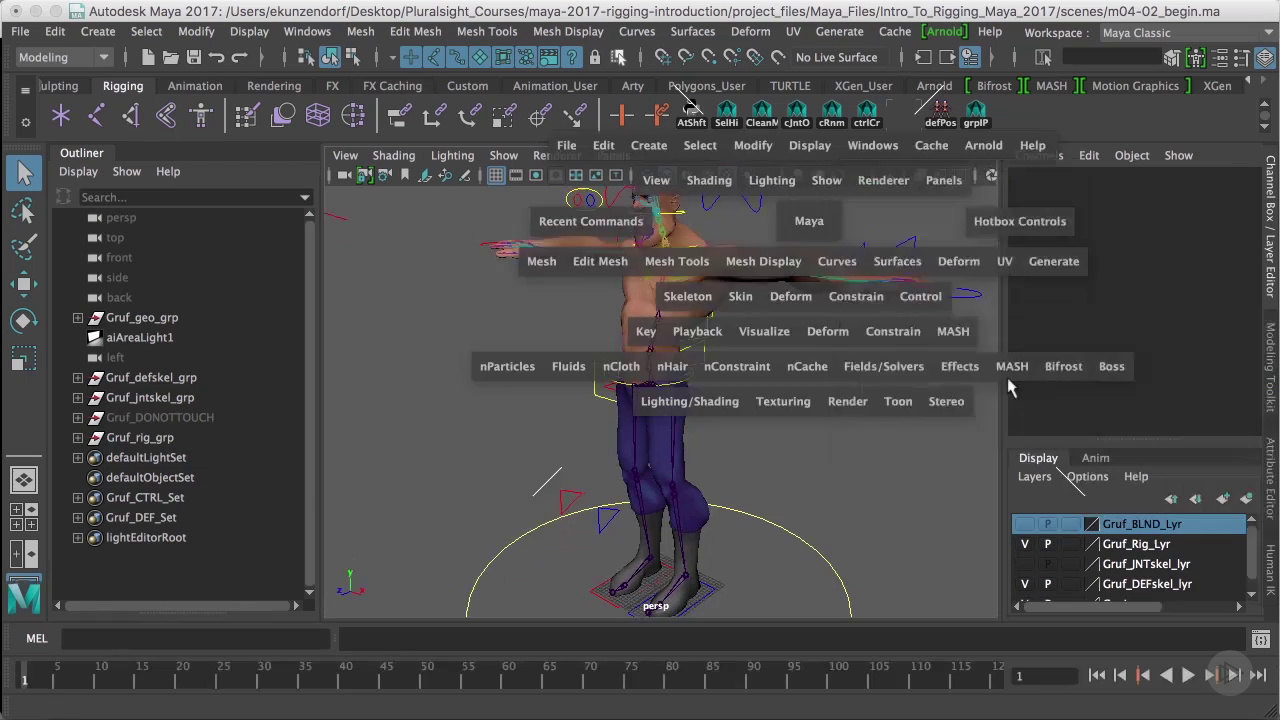Switch to the Animation shelf tab

(195, 86)
